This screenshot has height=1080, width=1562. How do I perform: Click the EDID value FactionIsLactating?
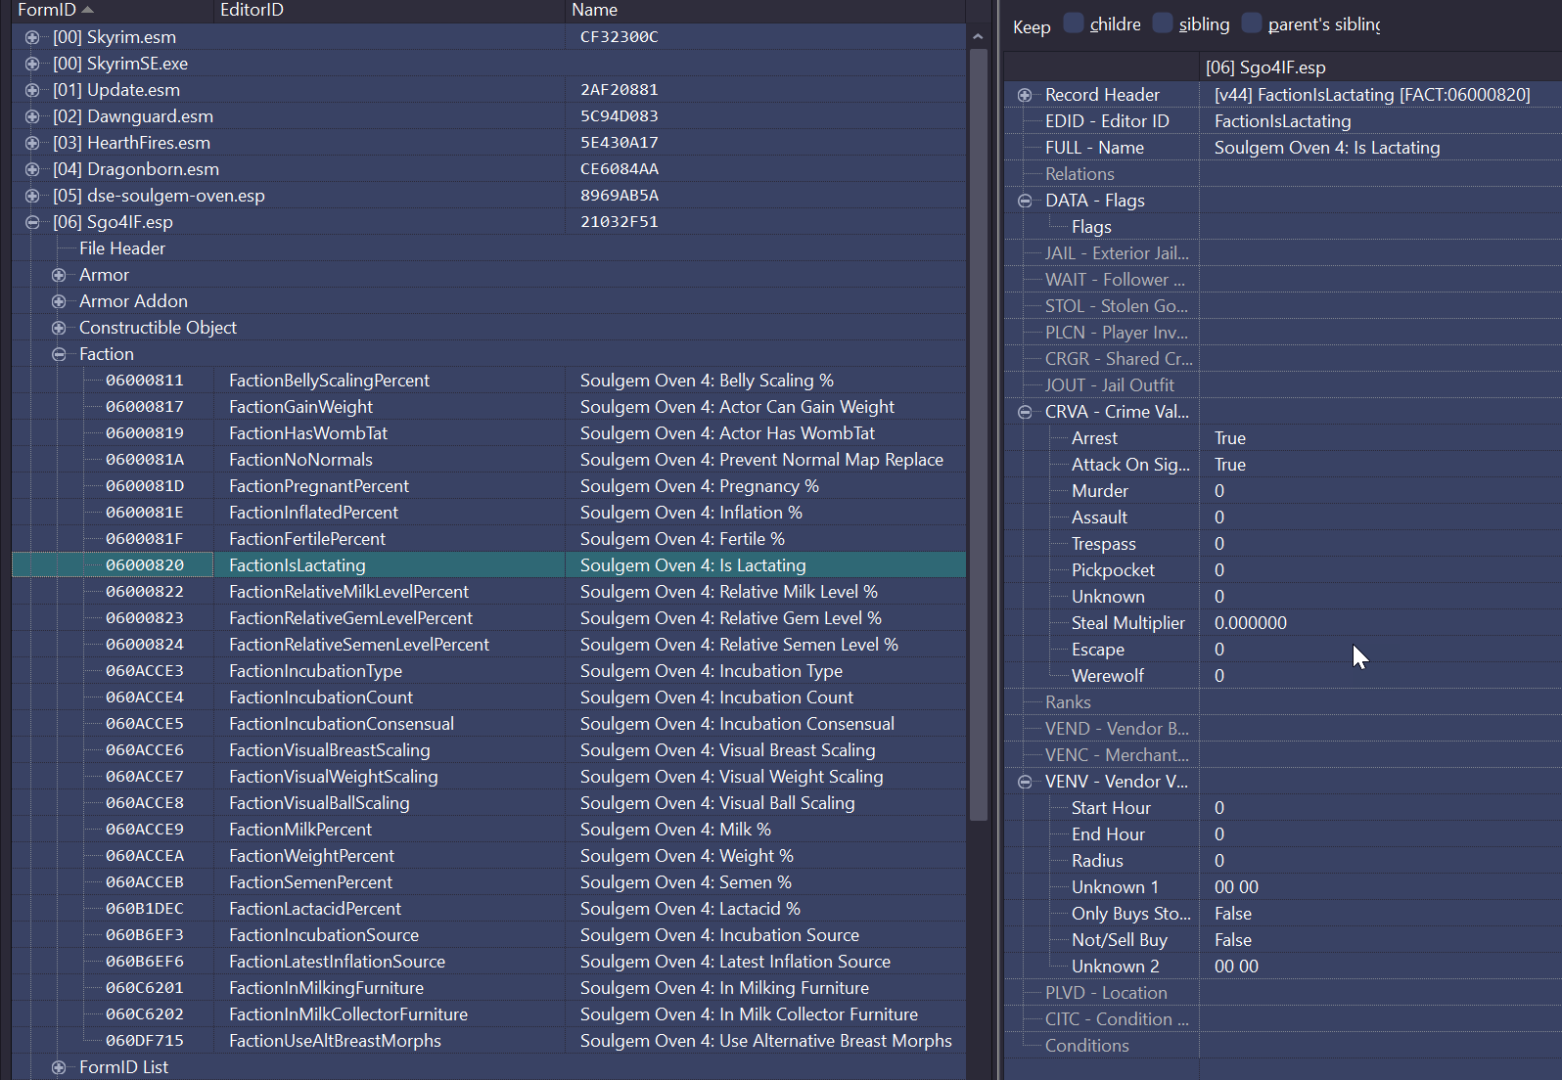(x=1283, y=121)
